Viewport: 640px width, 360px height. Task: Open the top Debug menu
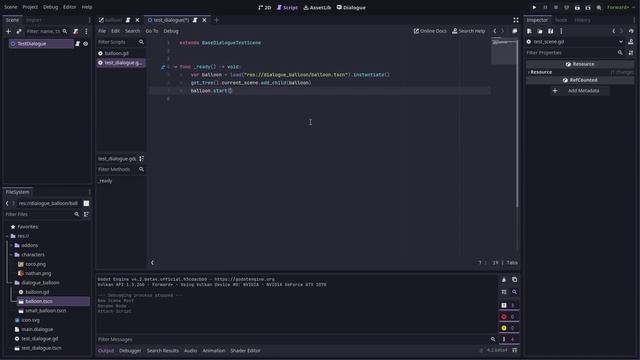coord(51,7)
